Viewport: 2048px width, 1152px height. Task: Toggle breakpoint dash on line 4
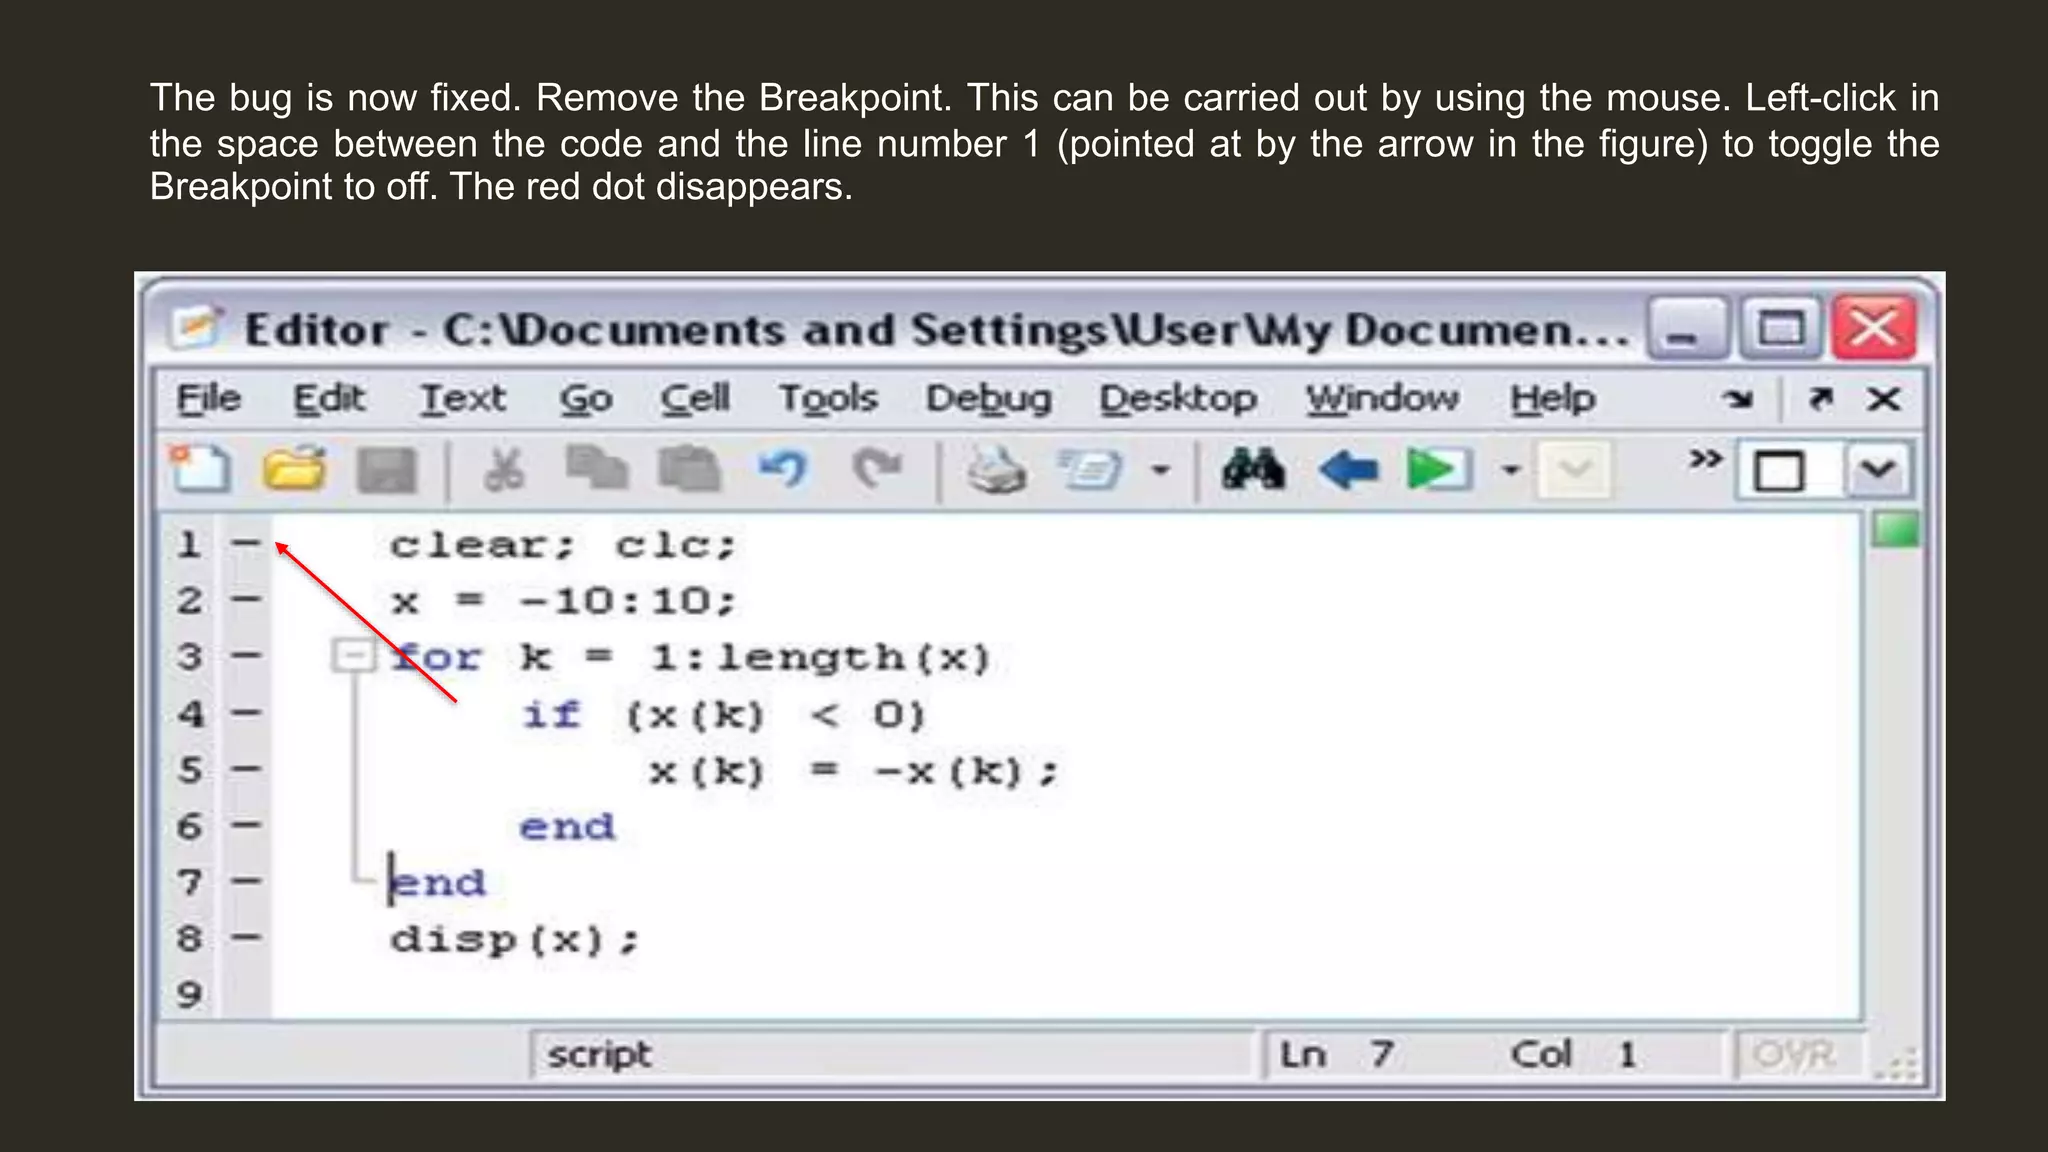point(246,713)
